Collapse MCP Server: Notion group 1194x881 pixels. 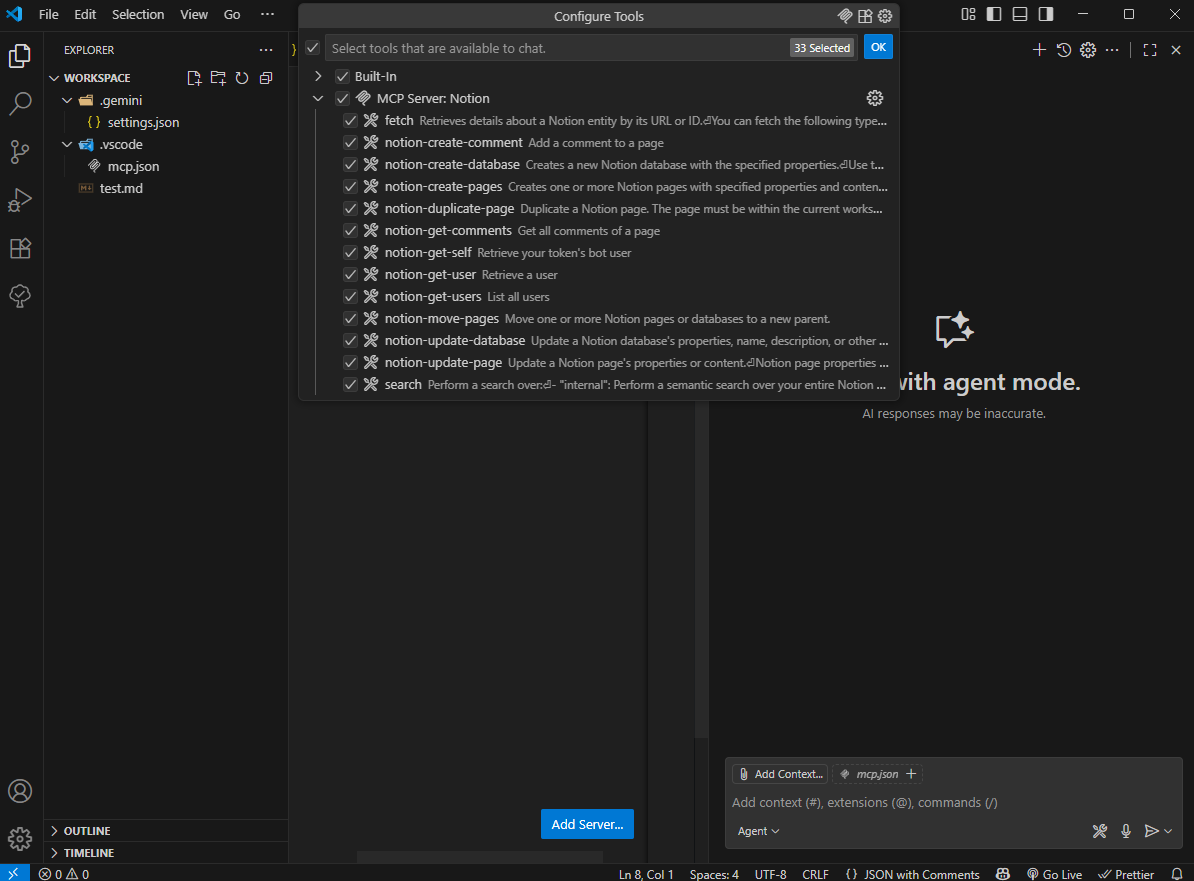point(318,98)
